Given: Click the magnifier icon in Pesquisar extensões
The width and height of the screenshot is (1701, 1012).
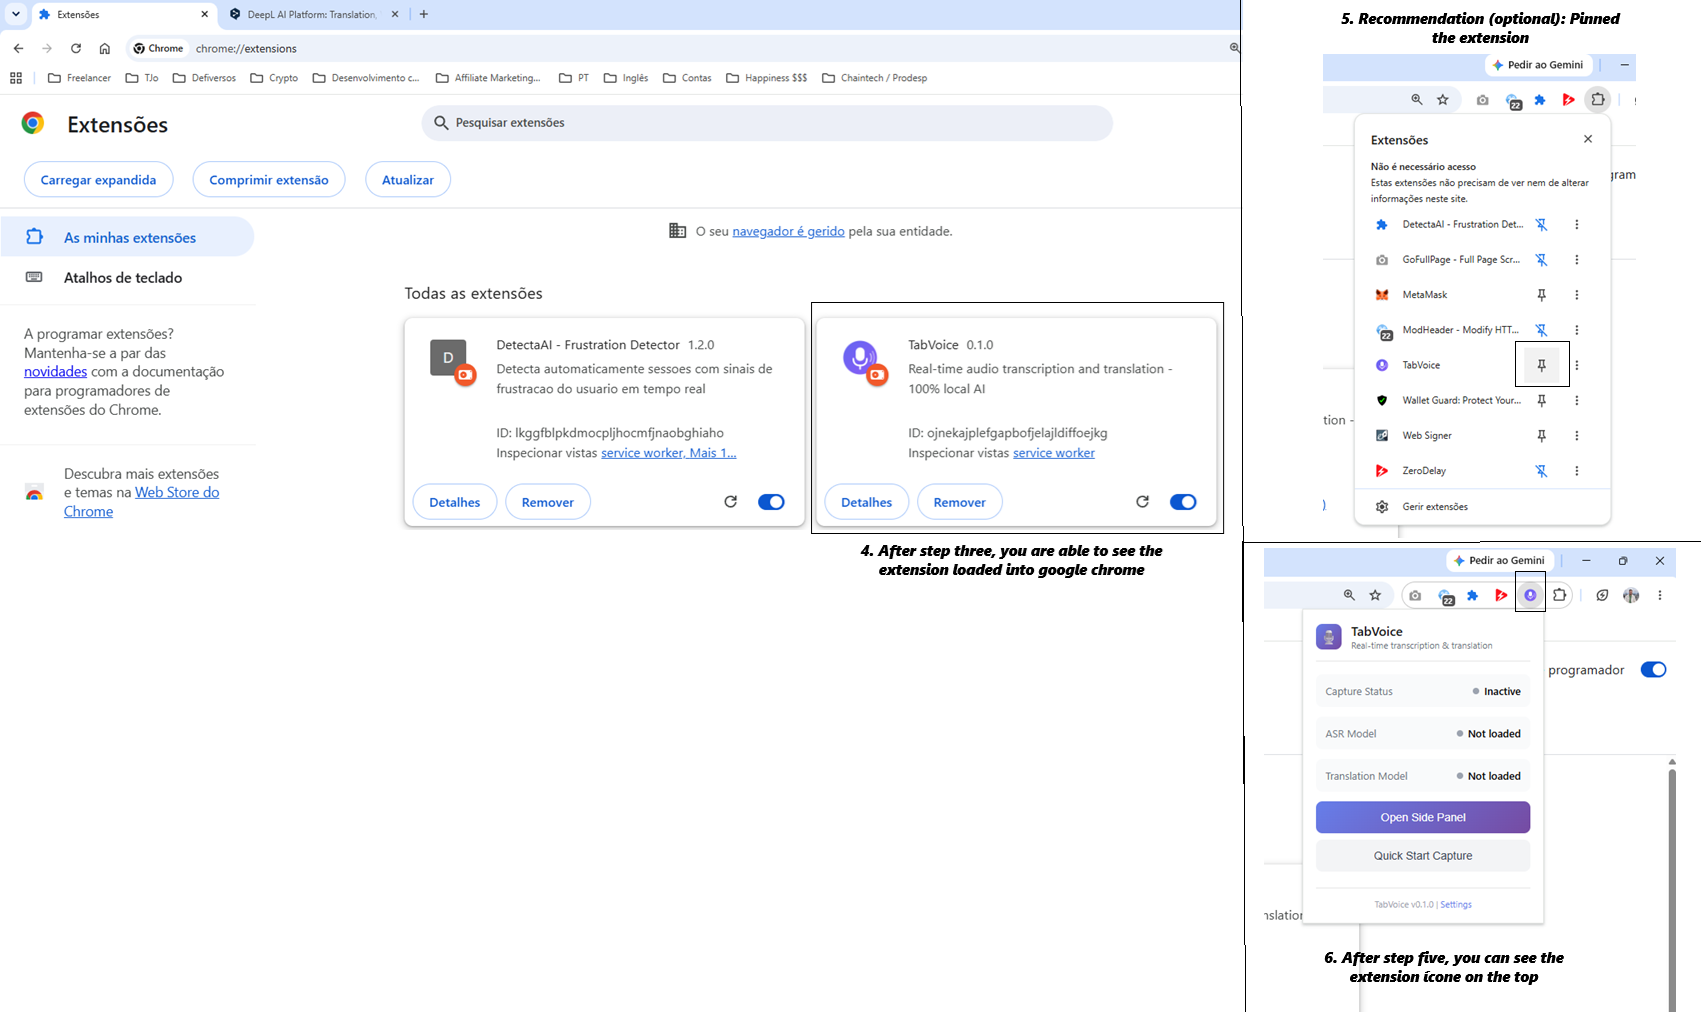Looking at the screenshot, I should point(441,123).
